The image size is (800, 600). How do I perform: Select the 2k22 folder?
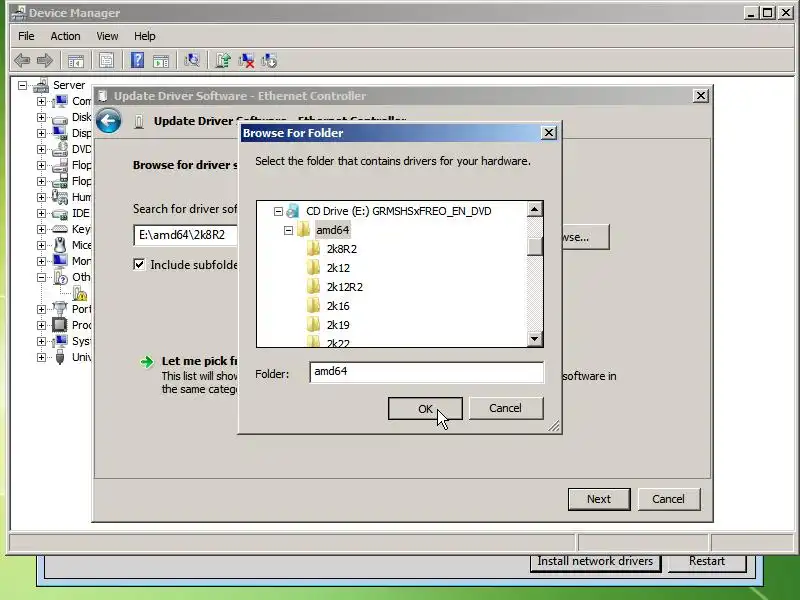tap(338, 343)
